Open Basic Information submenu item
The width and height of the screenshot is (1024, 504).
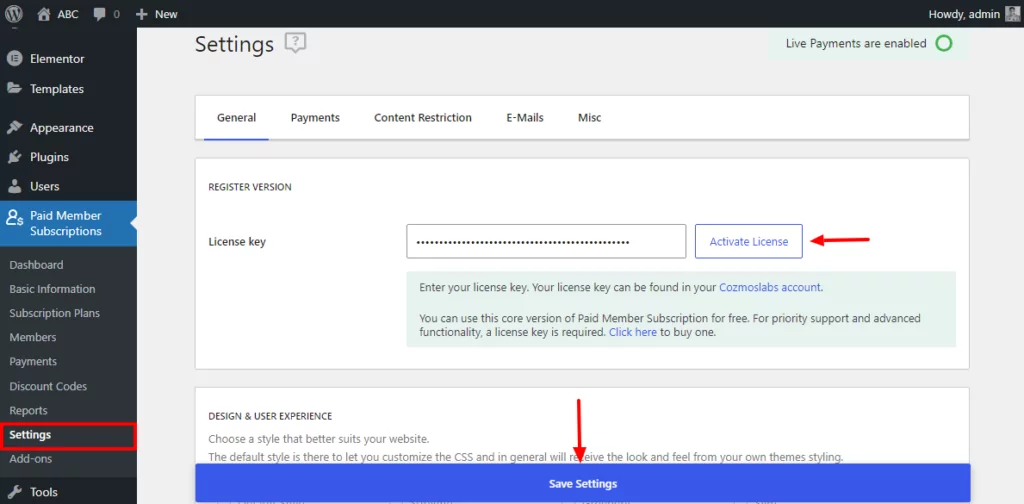(52, 289)
